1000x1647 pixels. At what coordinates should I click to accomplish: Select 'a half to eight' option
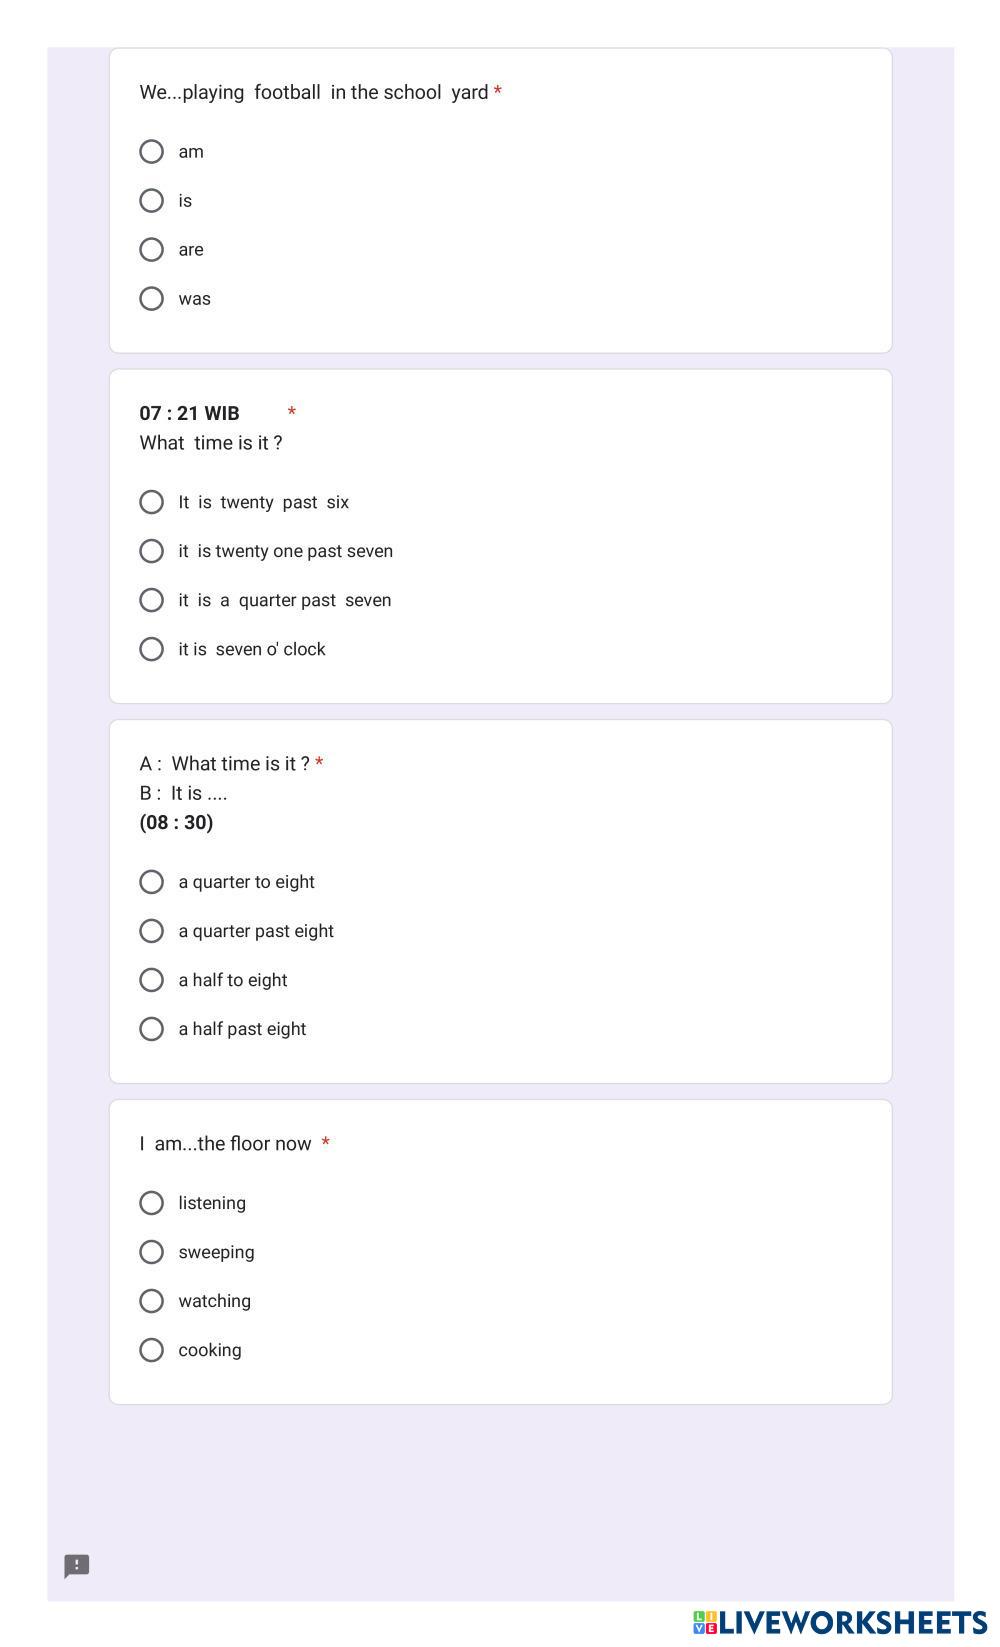[151, 980]
